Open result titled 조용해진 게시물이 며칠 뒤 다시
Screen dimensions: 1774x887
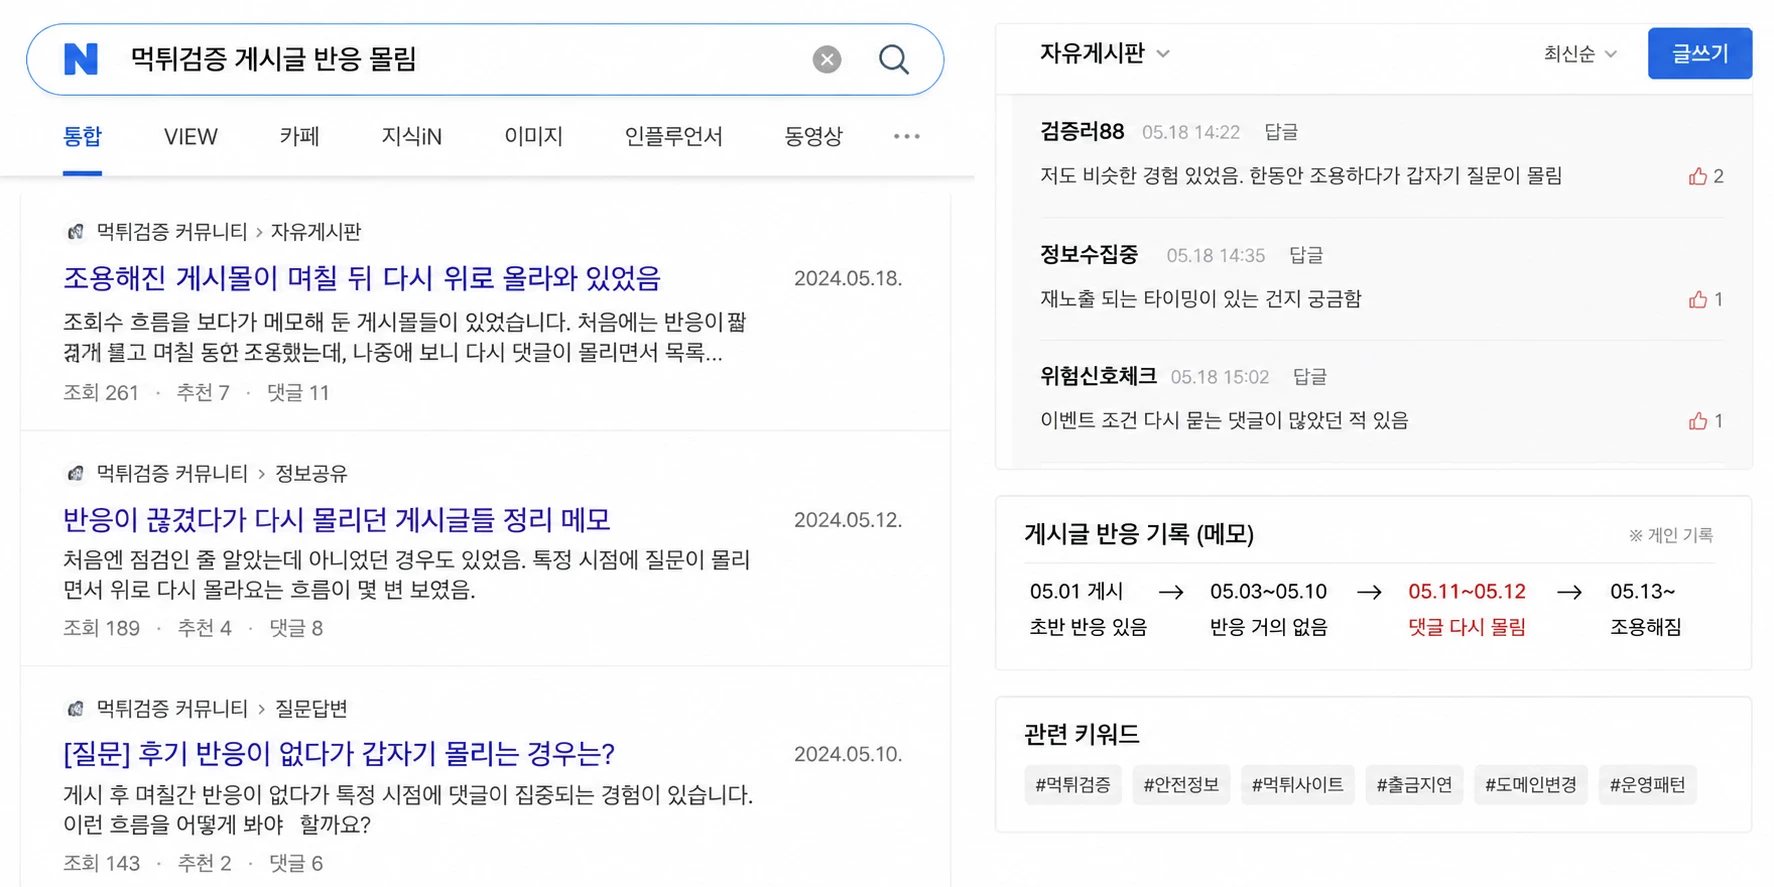coord(362,278)
